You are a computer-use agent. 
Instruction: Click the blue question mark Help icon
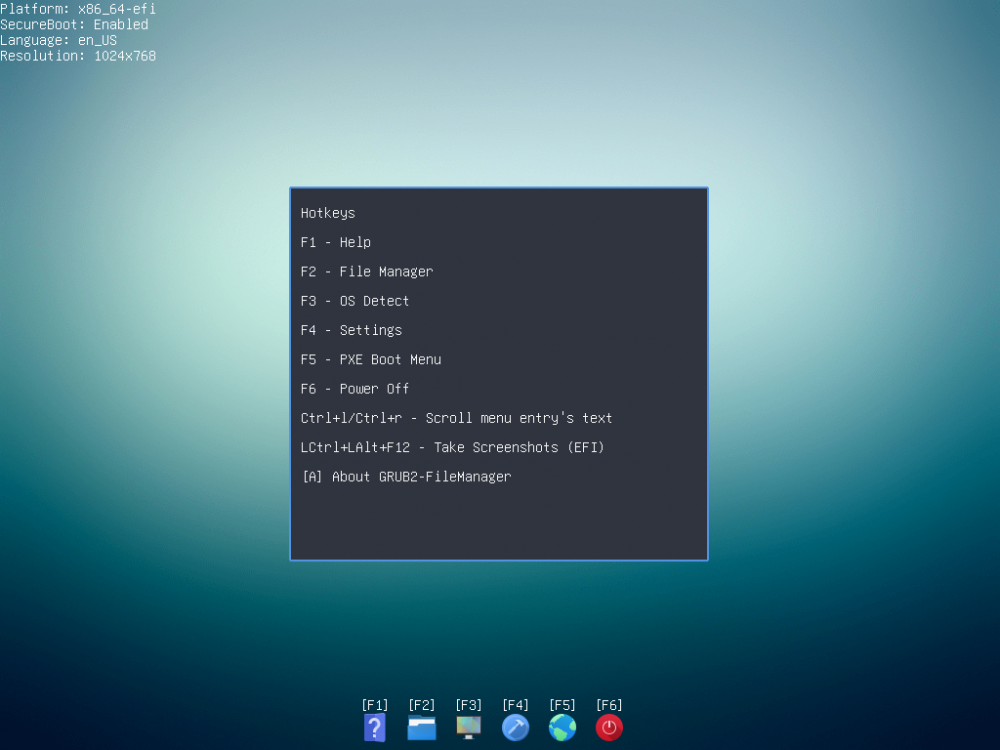375,727
